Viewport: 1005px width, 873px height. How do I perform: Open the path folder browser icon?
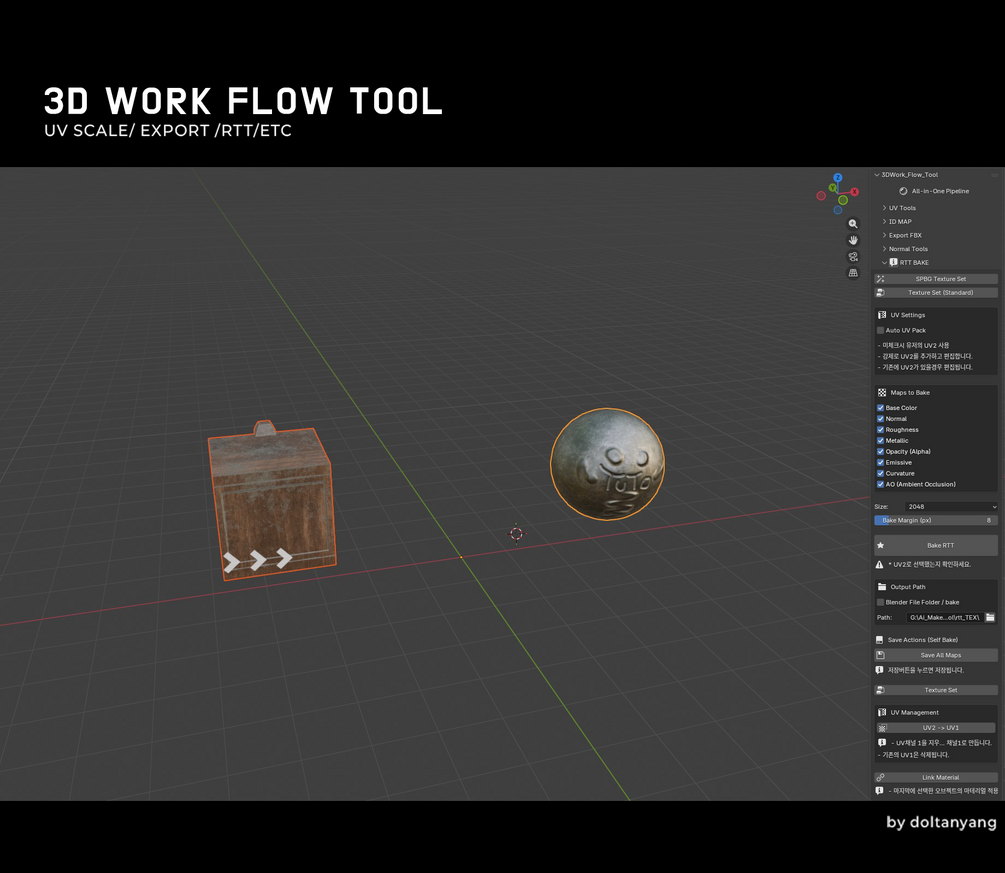click(990, 617)
